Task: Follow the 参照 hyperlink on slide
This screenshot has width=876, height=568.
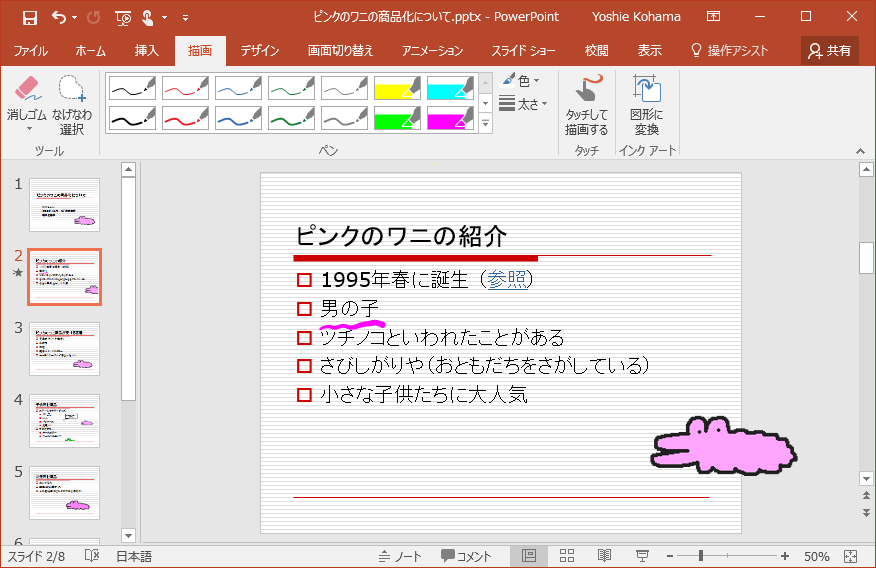Action: 507,279
